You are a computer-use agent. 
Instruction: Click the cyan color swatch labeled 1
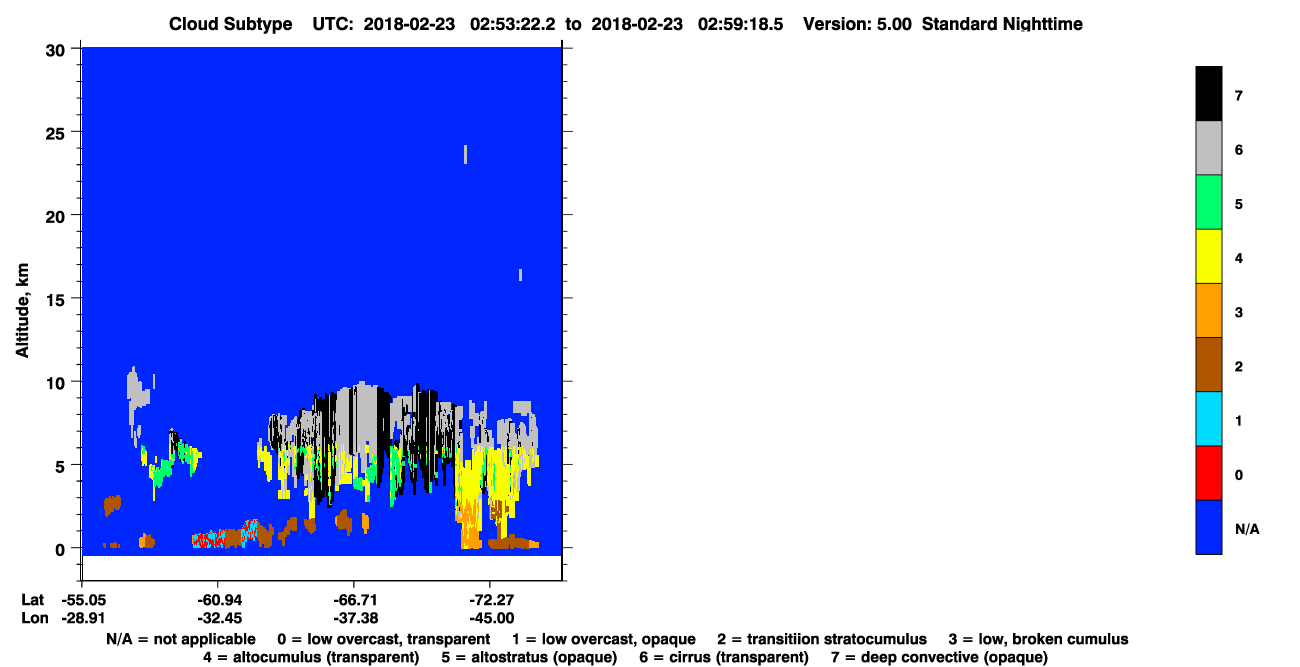1209,418
